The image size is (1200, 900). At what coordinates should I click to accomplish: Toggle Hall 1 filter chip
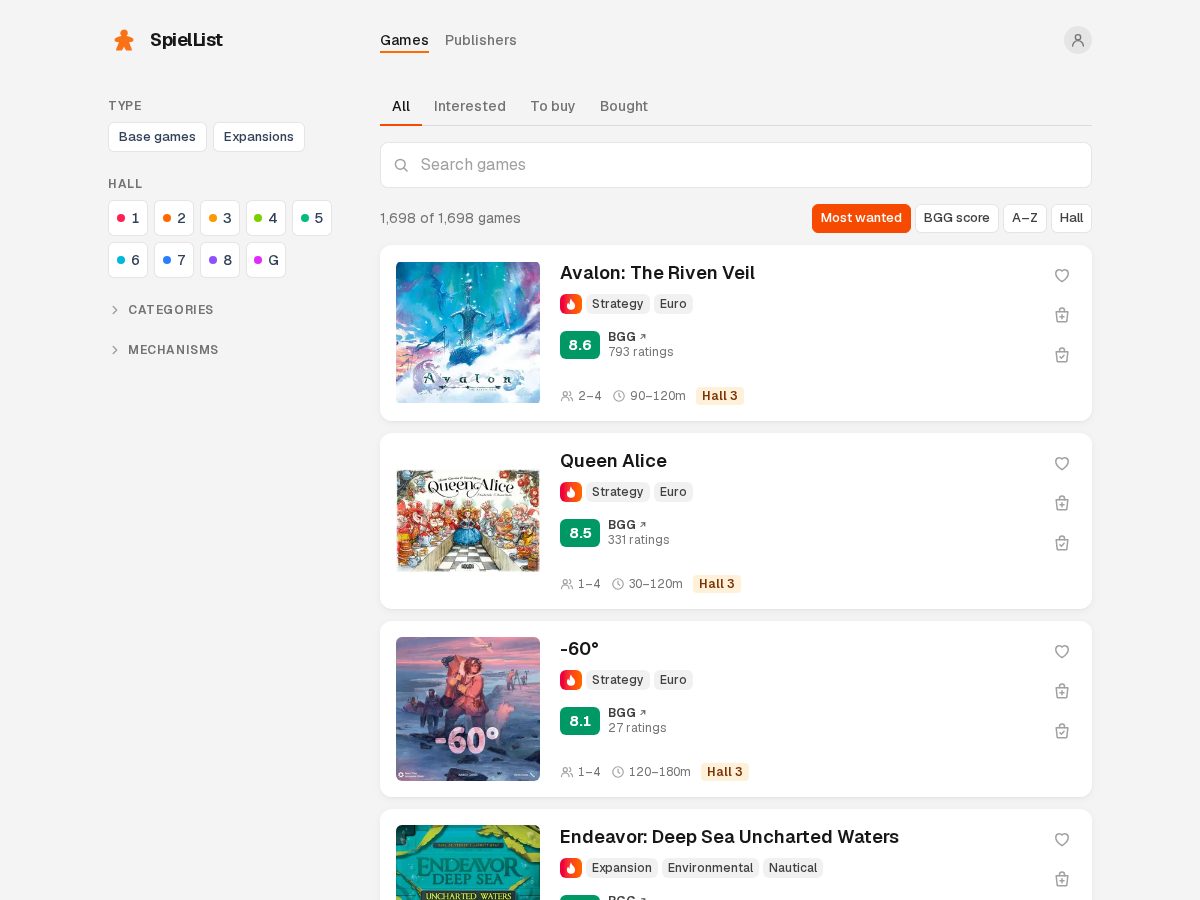(x=128, y=218)
